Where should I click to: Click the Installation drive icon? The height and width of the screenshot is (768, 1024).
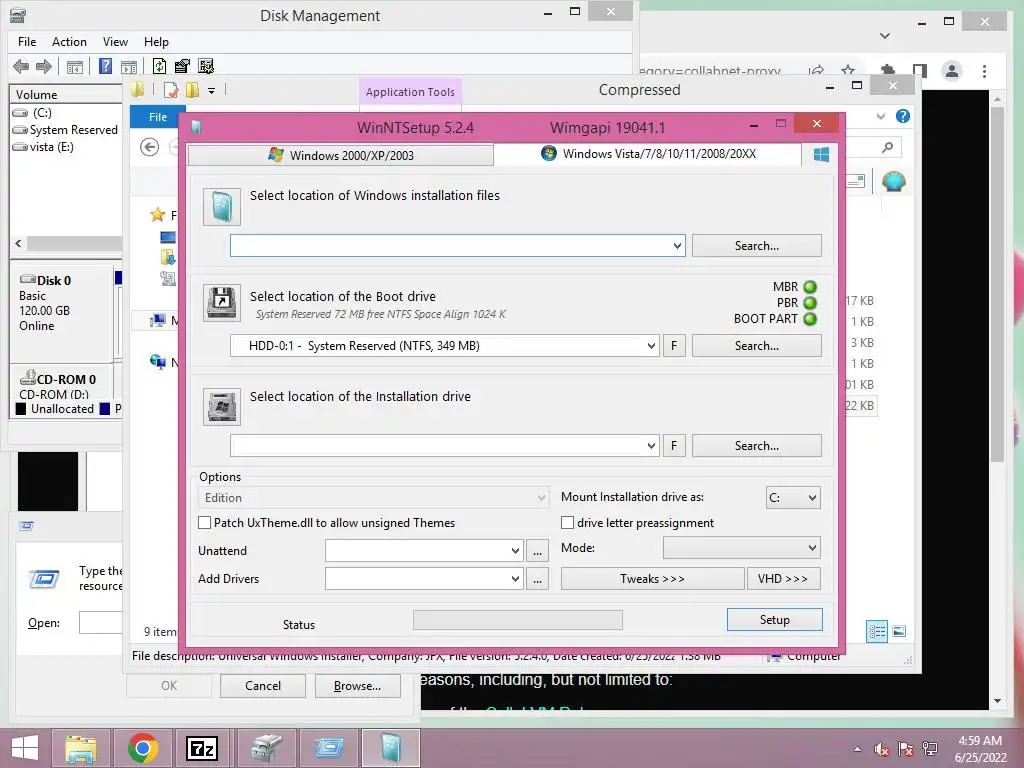221,406
